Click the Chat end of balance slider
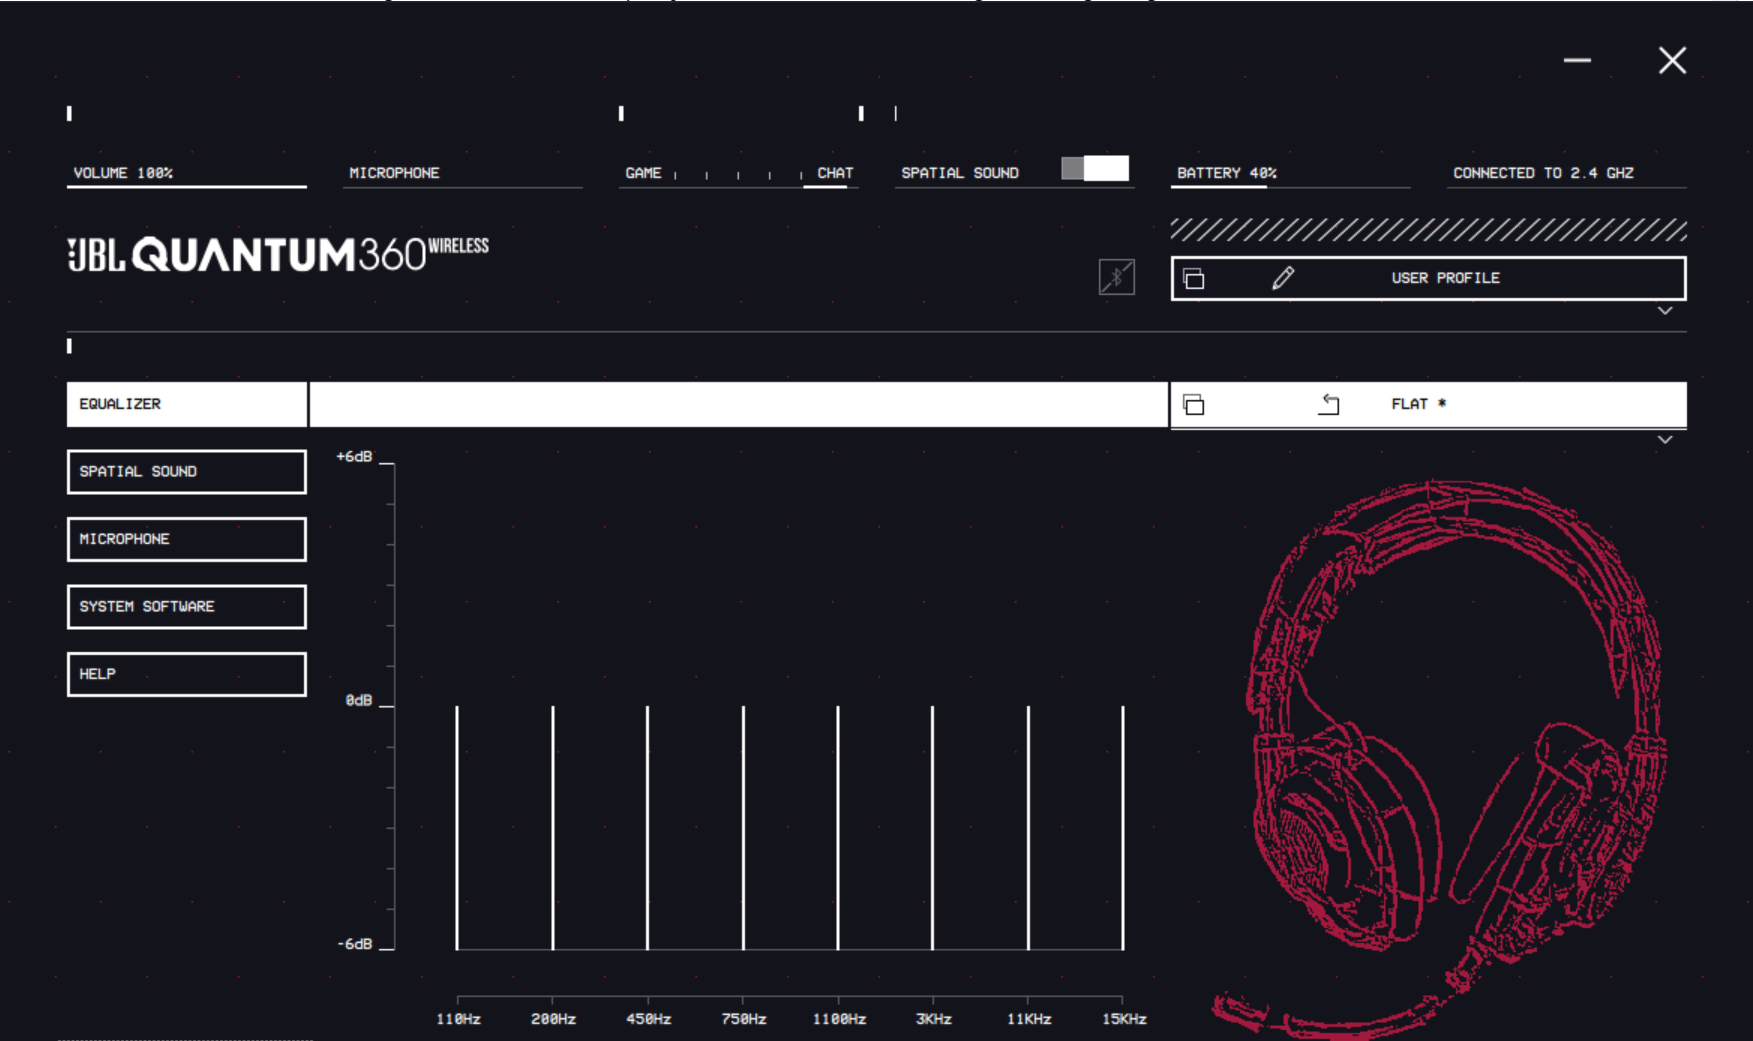The height and width of the screenshot is (1041, 1753). click(x=835, y=173)
